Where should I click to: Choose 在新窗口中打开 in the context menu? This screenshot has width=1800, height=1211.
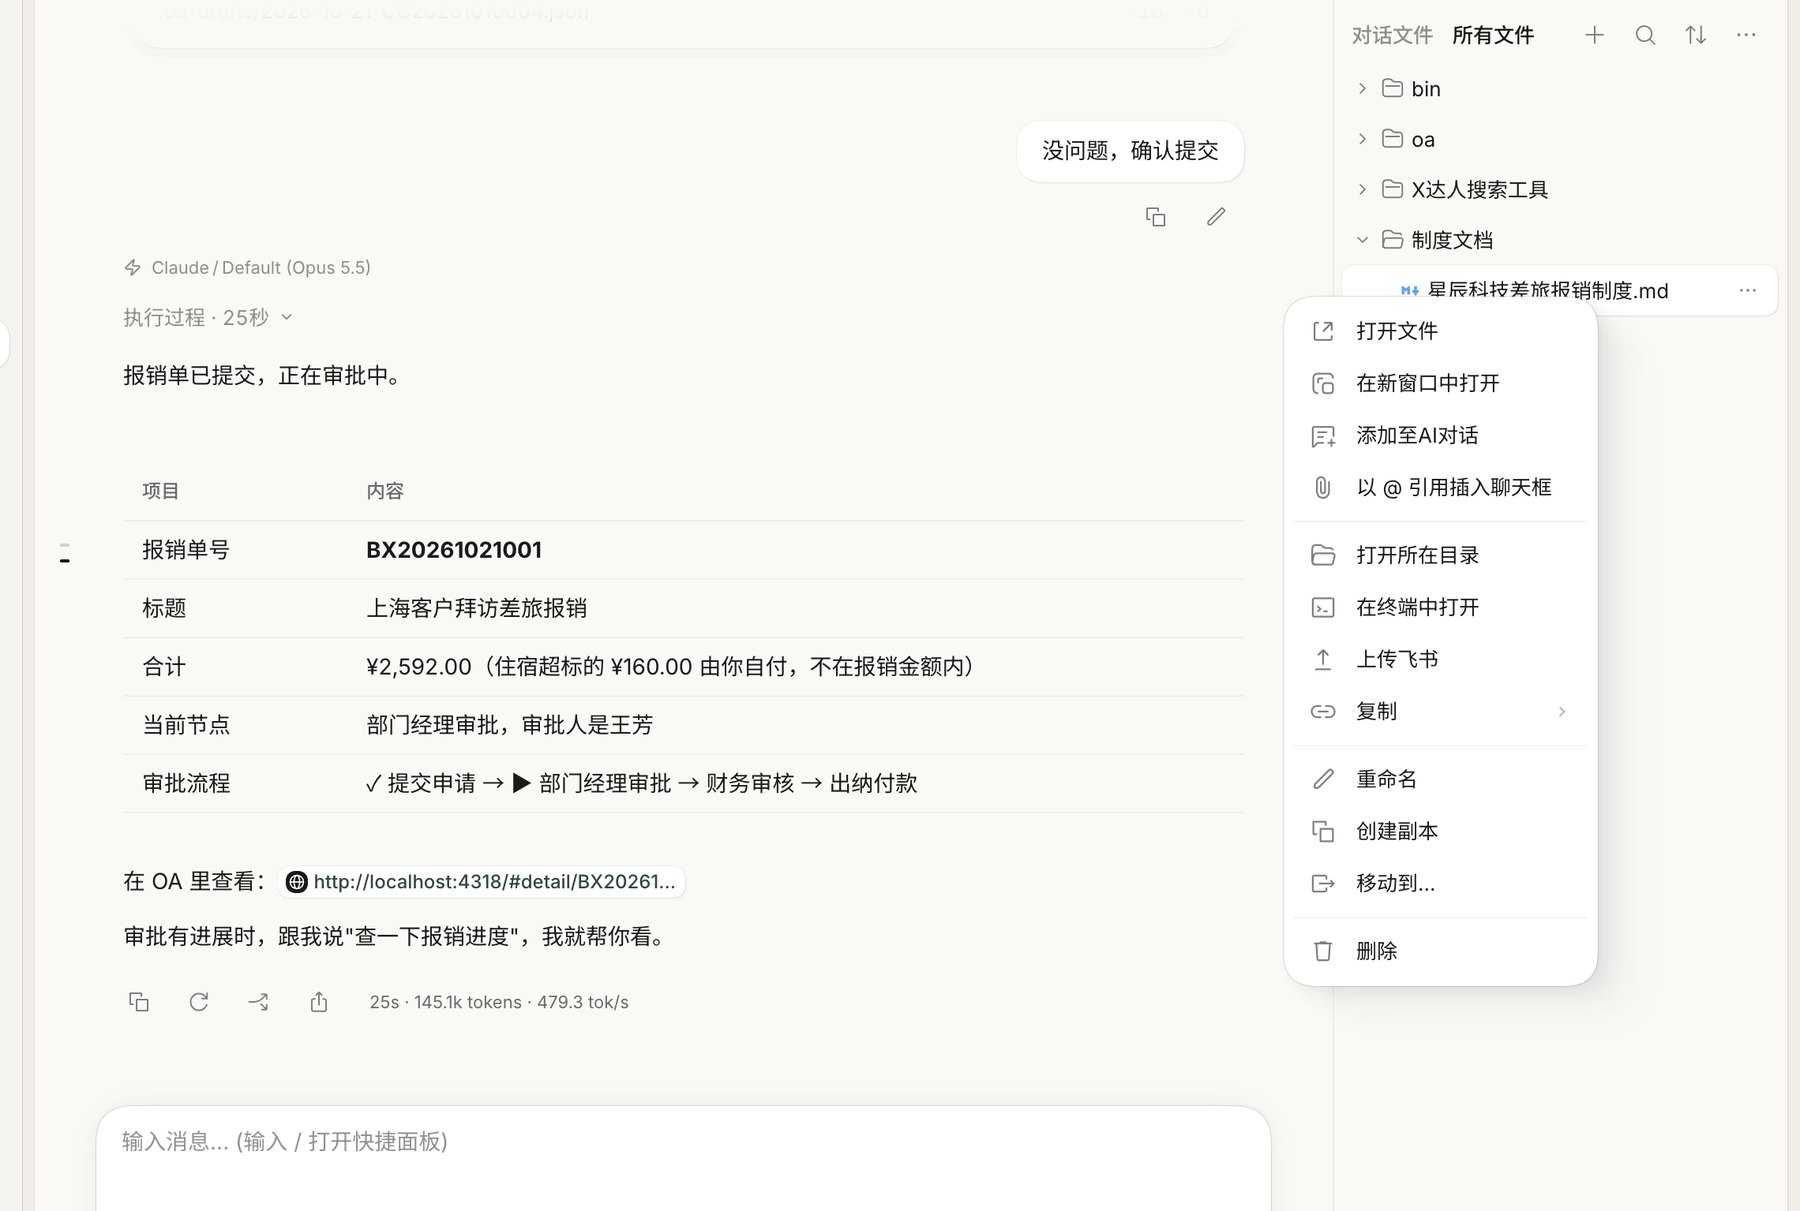point(1440,383)
